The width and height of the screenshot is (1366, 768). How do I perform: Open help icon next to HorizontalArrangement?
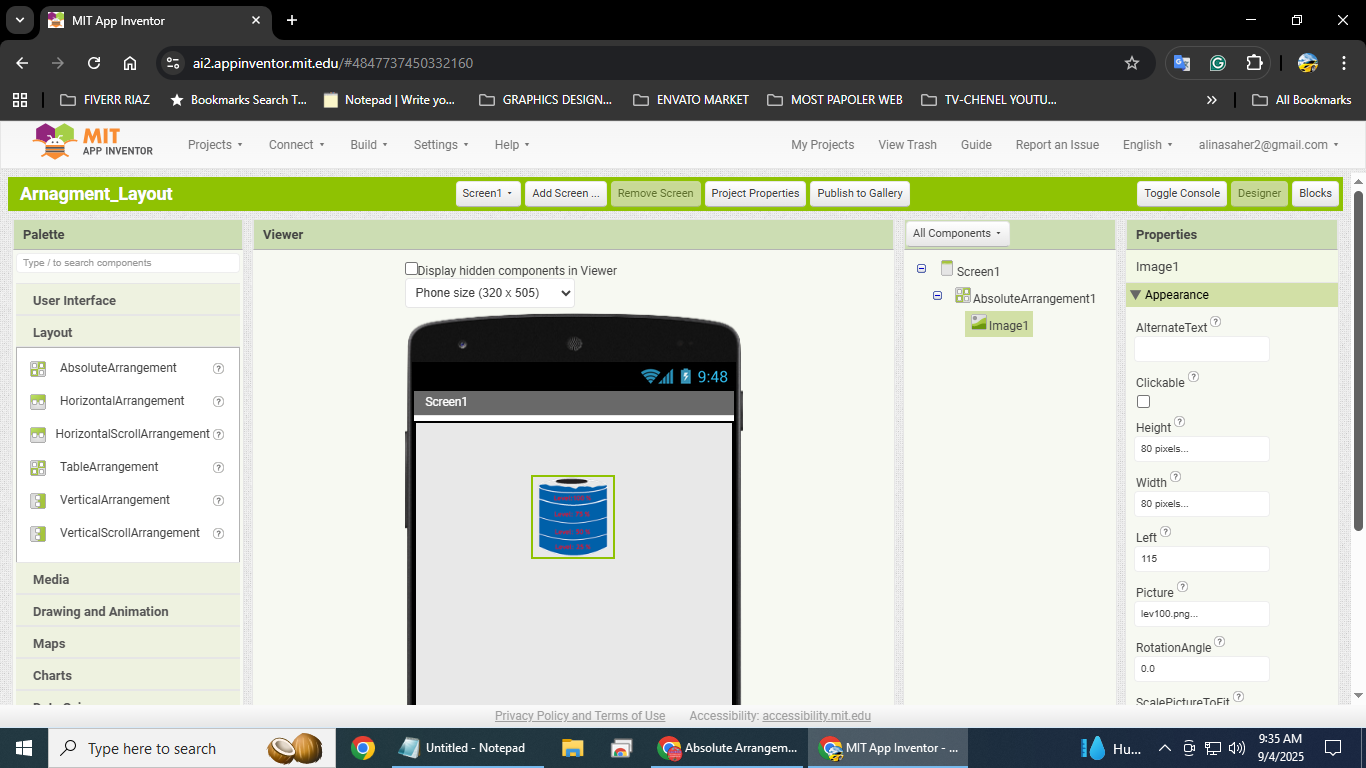pos(218,401)
